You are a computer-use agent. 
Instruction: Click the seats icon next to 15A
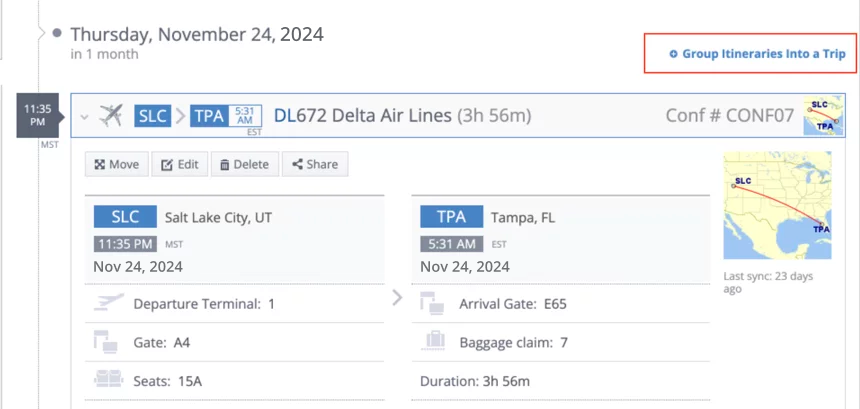tap(108, 380)
